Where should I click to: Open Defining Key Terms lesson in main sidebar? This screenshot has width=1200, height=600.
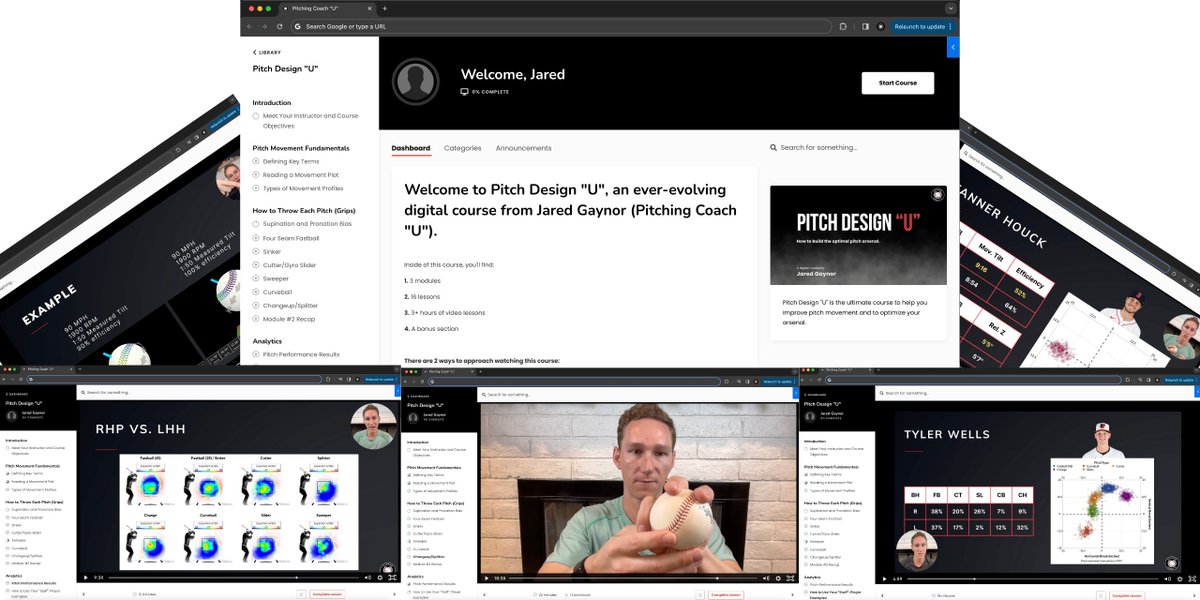[291, 161]
